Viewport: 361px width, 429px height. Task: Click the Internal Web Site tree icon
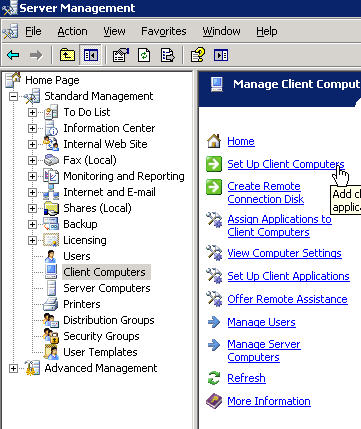51,144
